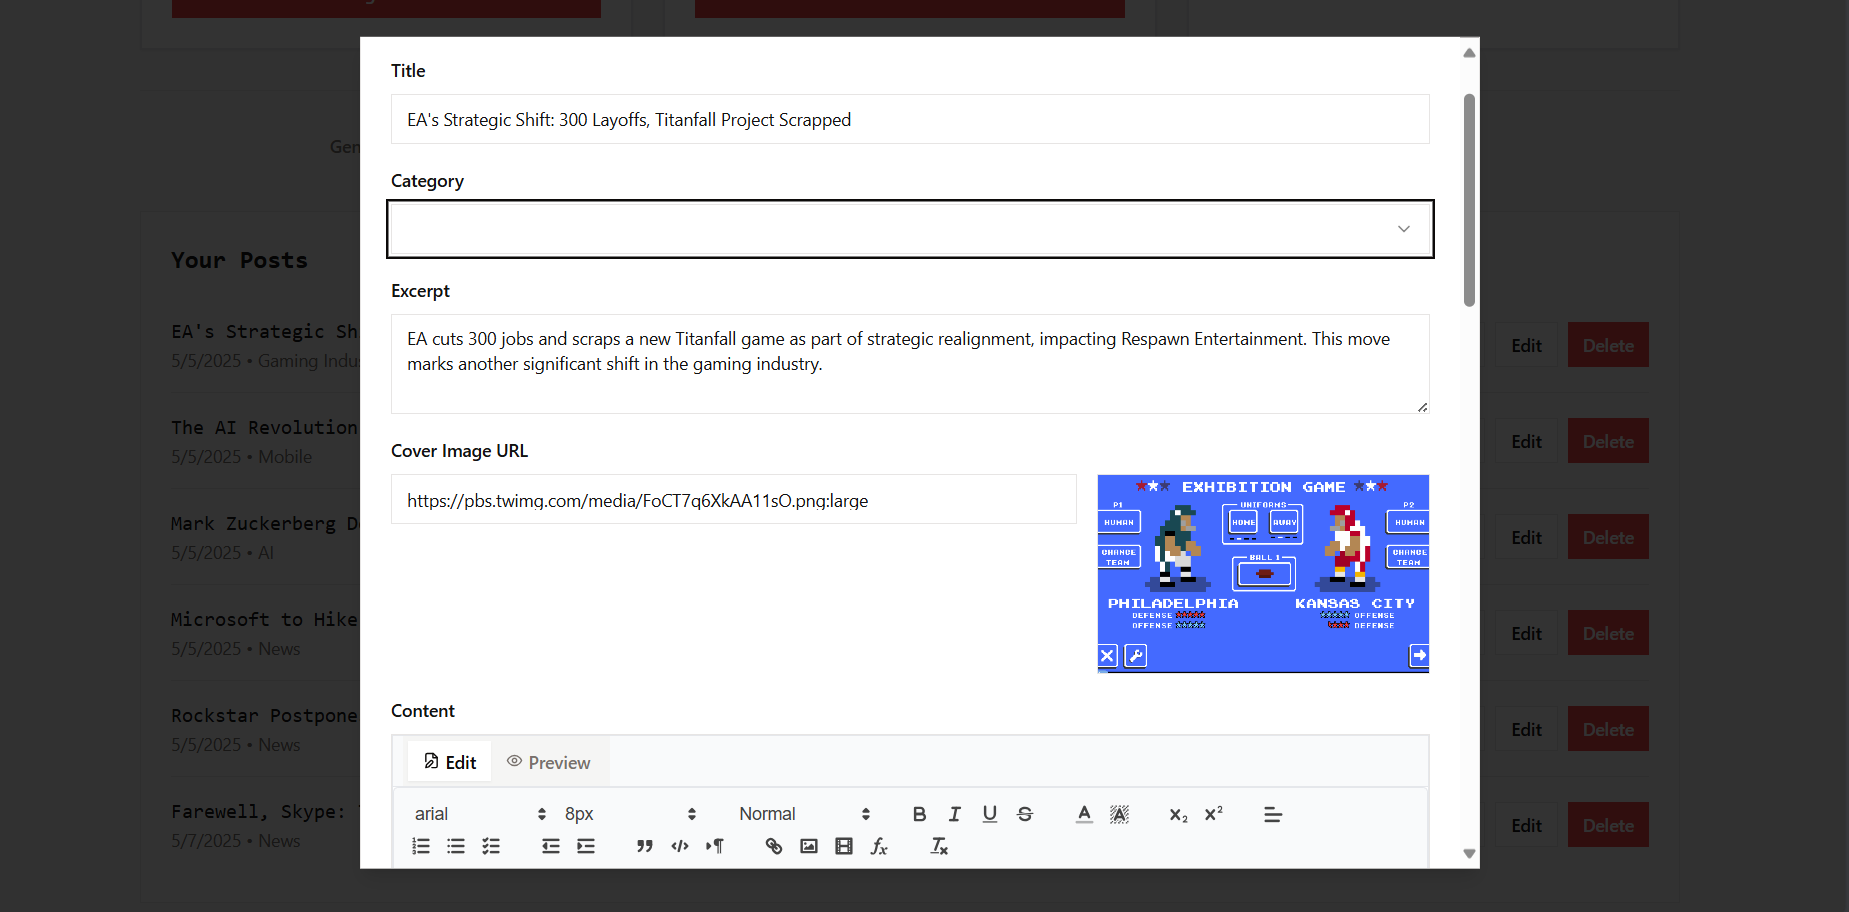Click the dialog vertical scrollbar
The height and width of the screenshot is (912, 1849).
point(1469,200)
